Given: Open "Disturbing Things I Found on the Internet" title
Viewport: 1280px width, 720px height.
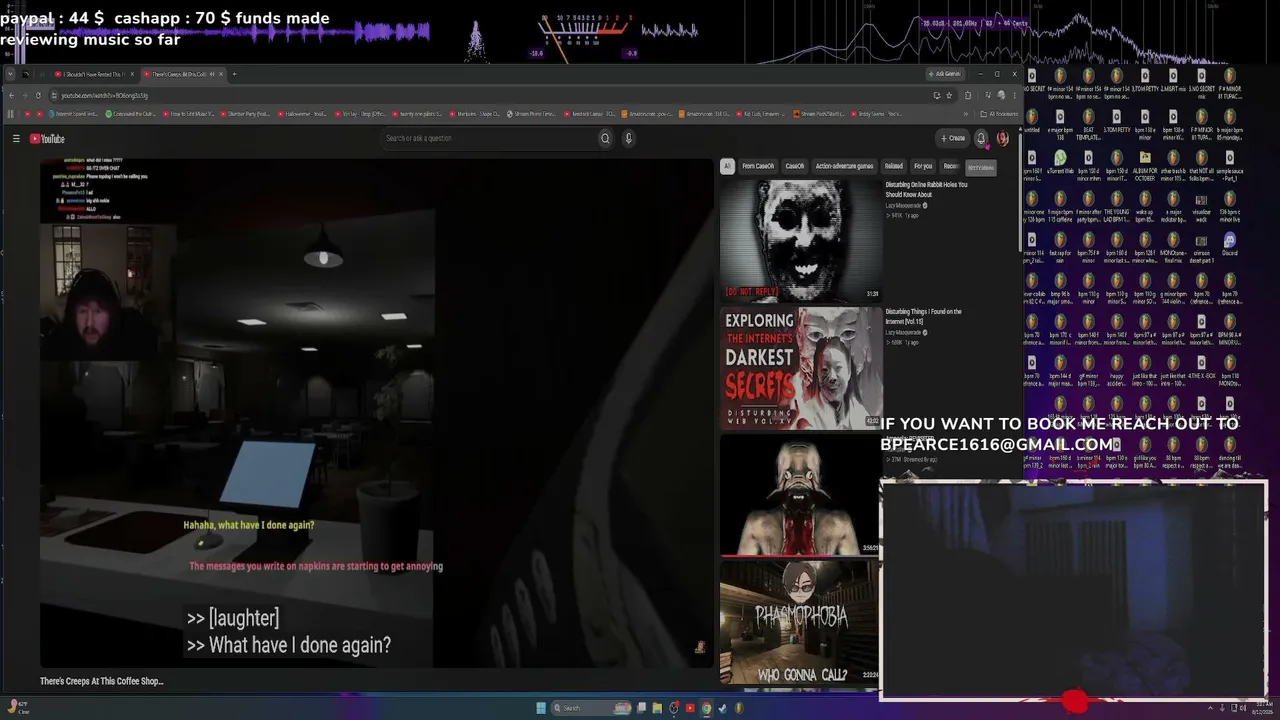Looking at the screenshot, I should (x=923, y=316).
